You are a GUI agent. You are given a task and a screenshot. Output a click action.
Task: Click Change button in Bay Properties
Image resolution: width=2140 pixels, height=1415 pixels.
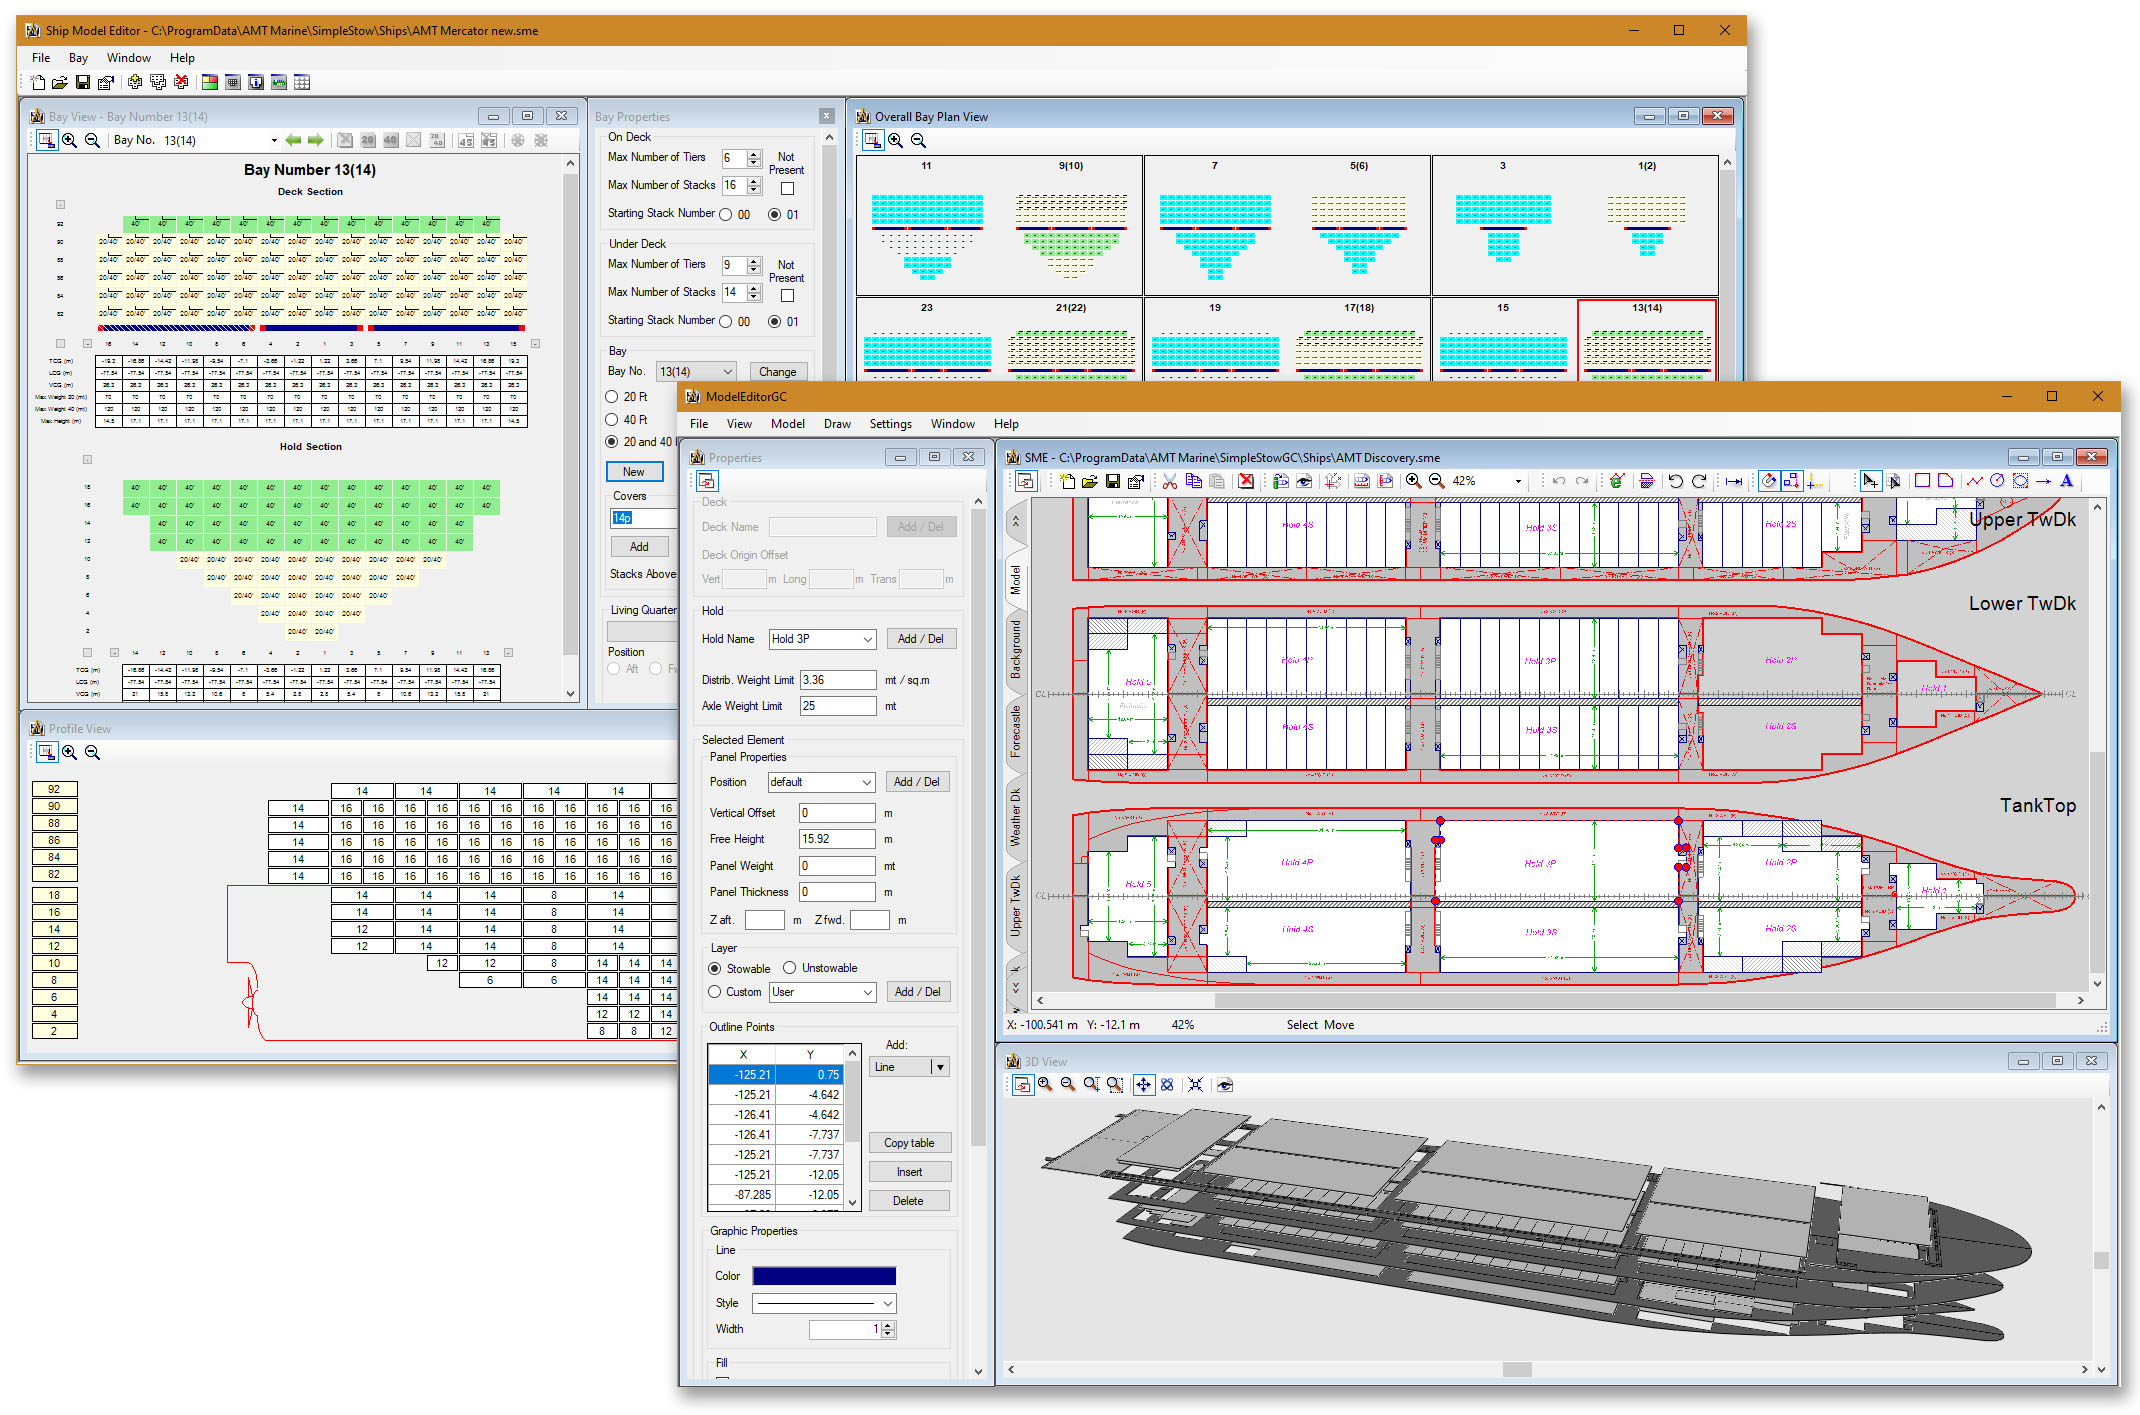click(777, 372)
